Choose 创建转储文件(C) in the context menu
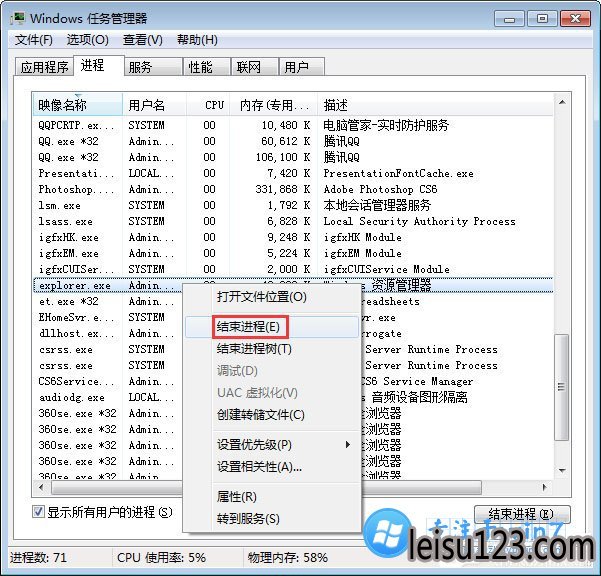This screenshot has width=601, height=576. [271, 415]
